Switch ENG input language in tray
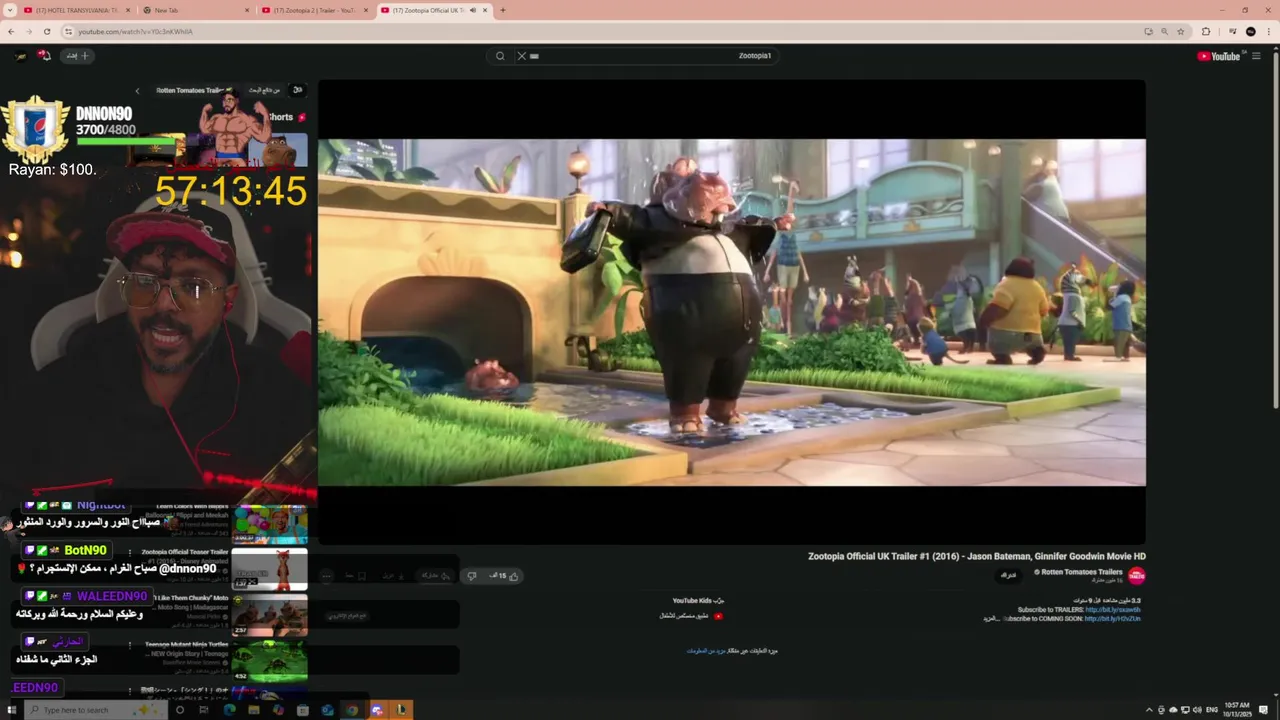 (x=1212, y=710)
